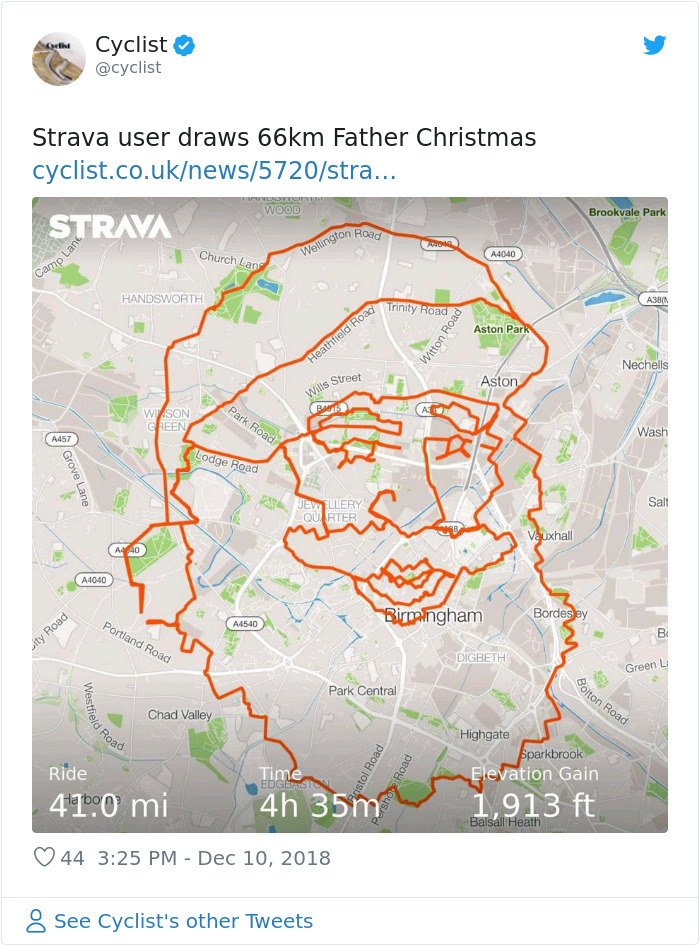Click the verified blue checkmark badge
Viewport: 700px width, 946px height.
tap(186, 44)
